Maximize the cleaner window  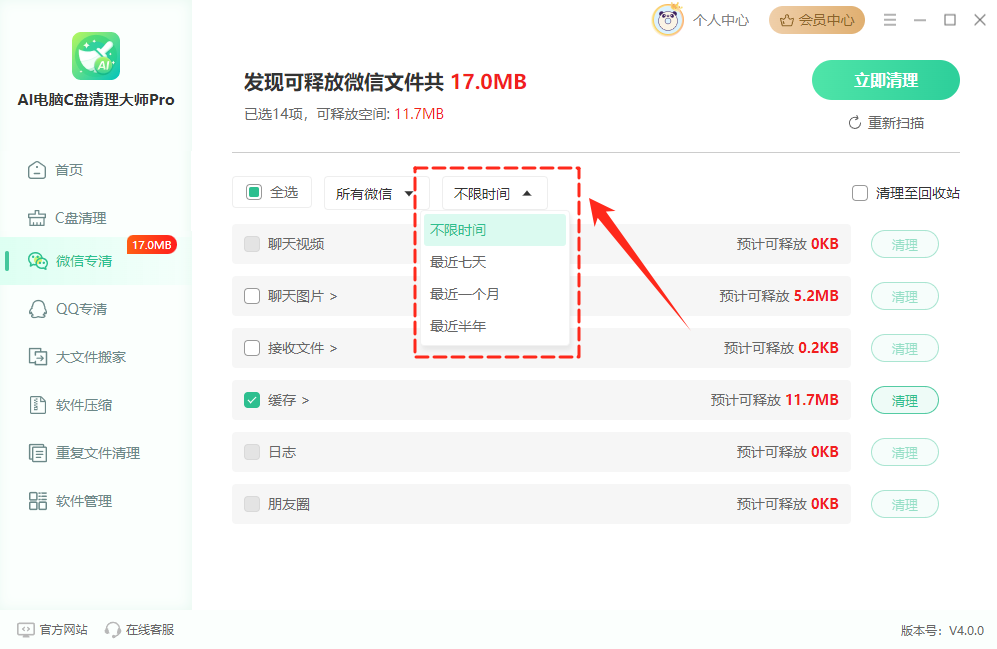tap(950, 20)
